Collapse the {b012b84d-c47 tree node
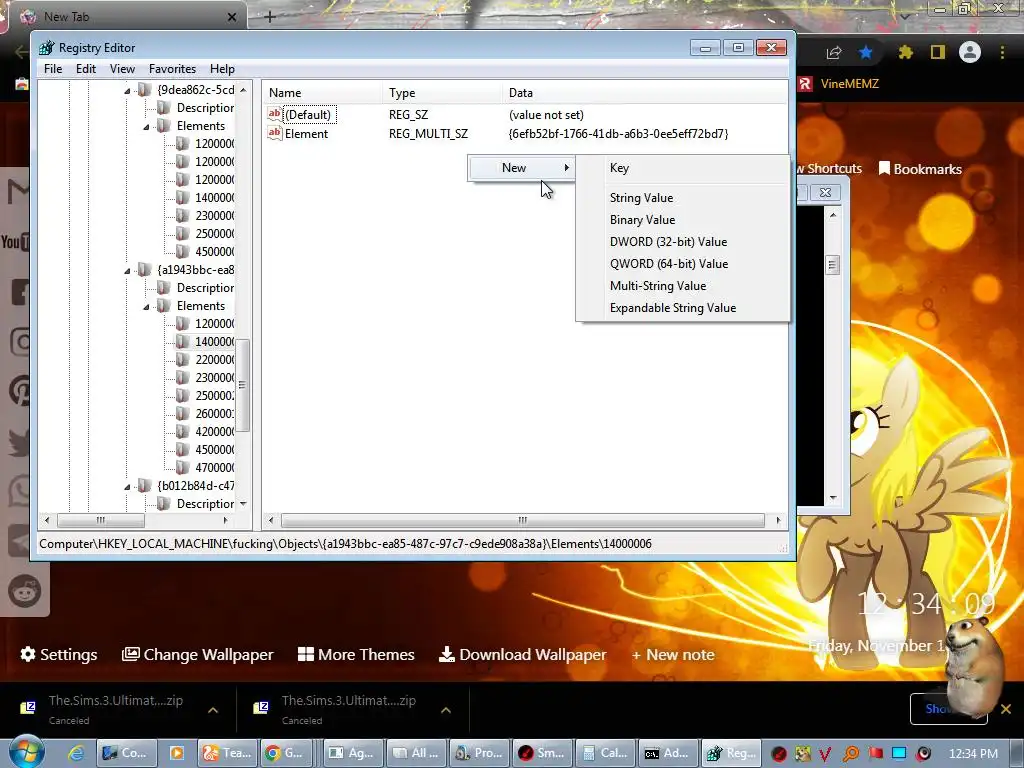This screenshot has height=768, width=1024. 127,487
